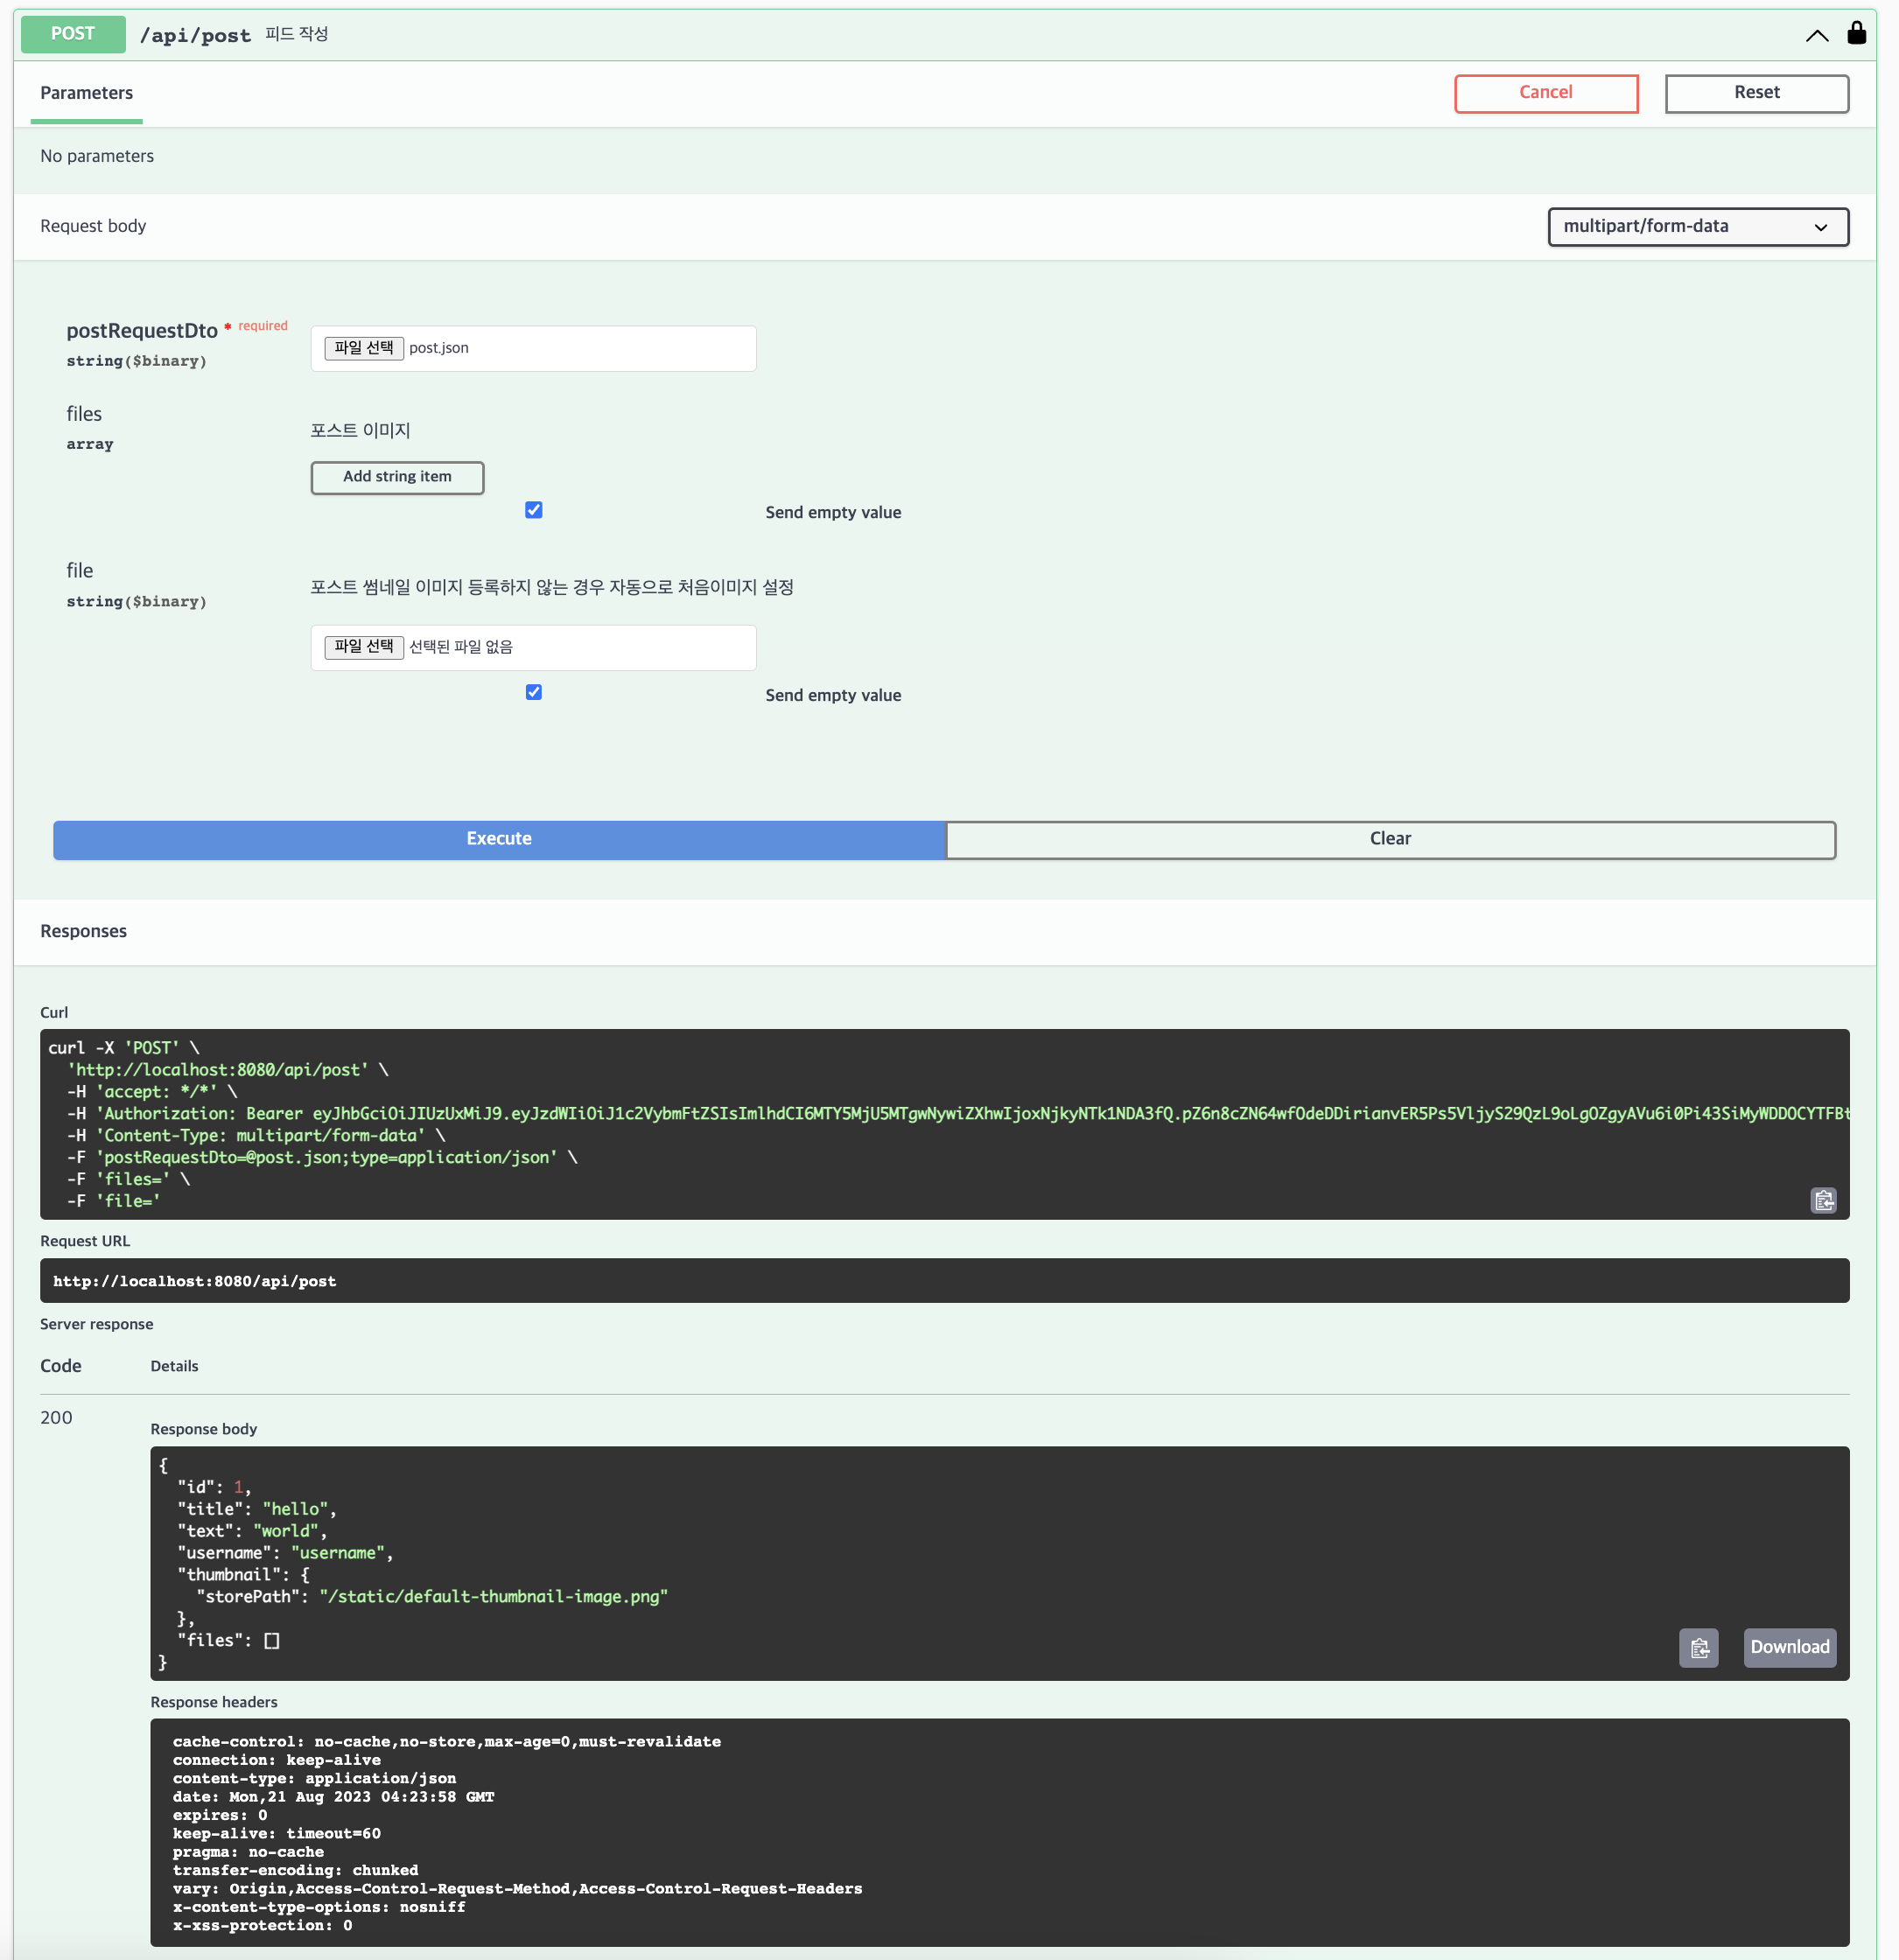Add string item to files array
Image resolution: width=1899 pixels, height=1960 pixels.
click(x=397, y=477)
